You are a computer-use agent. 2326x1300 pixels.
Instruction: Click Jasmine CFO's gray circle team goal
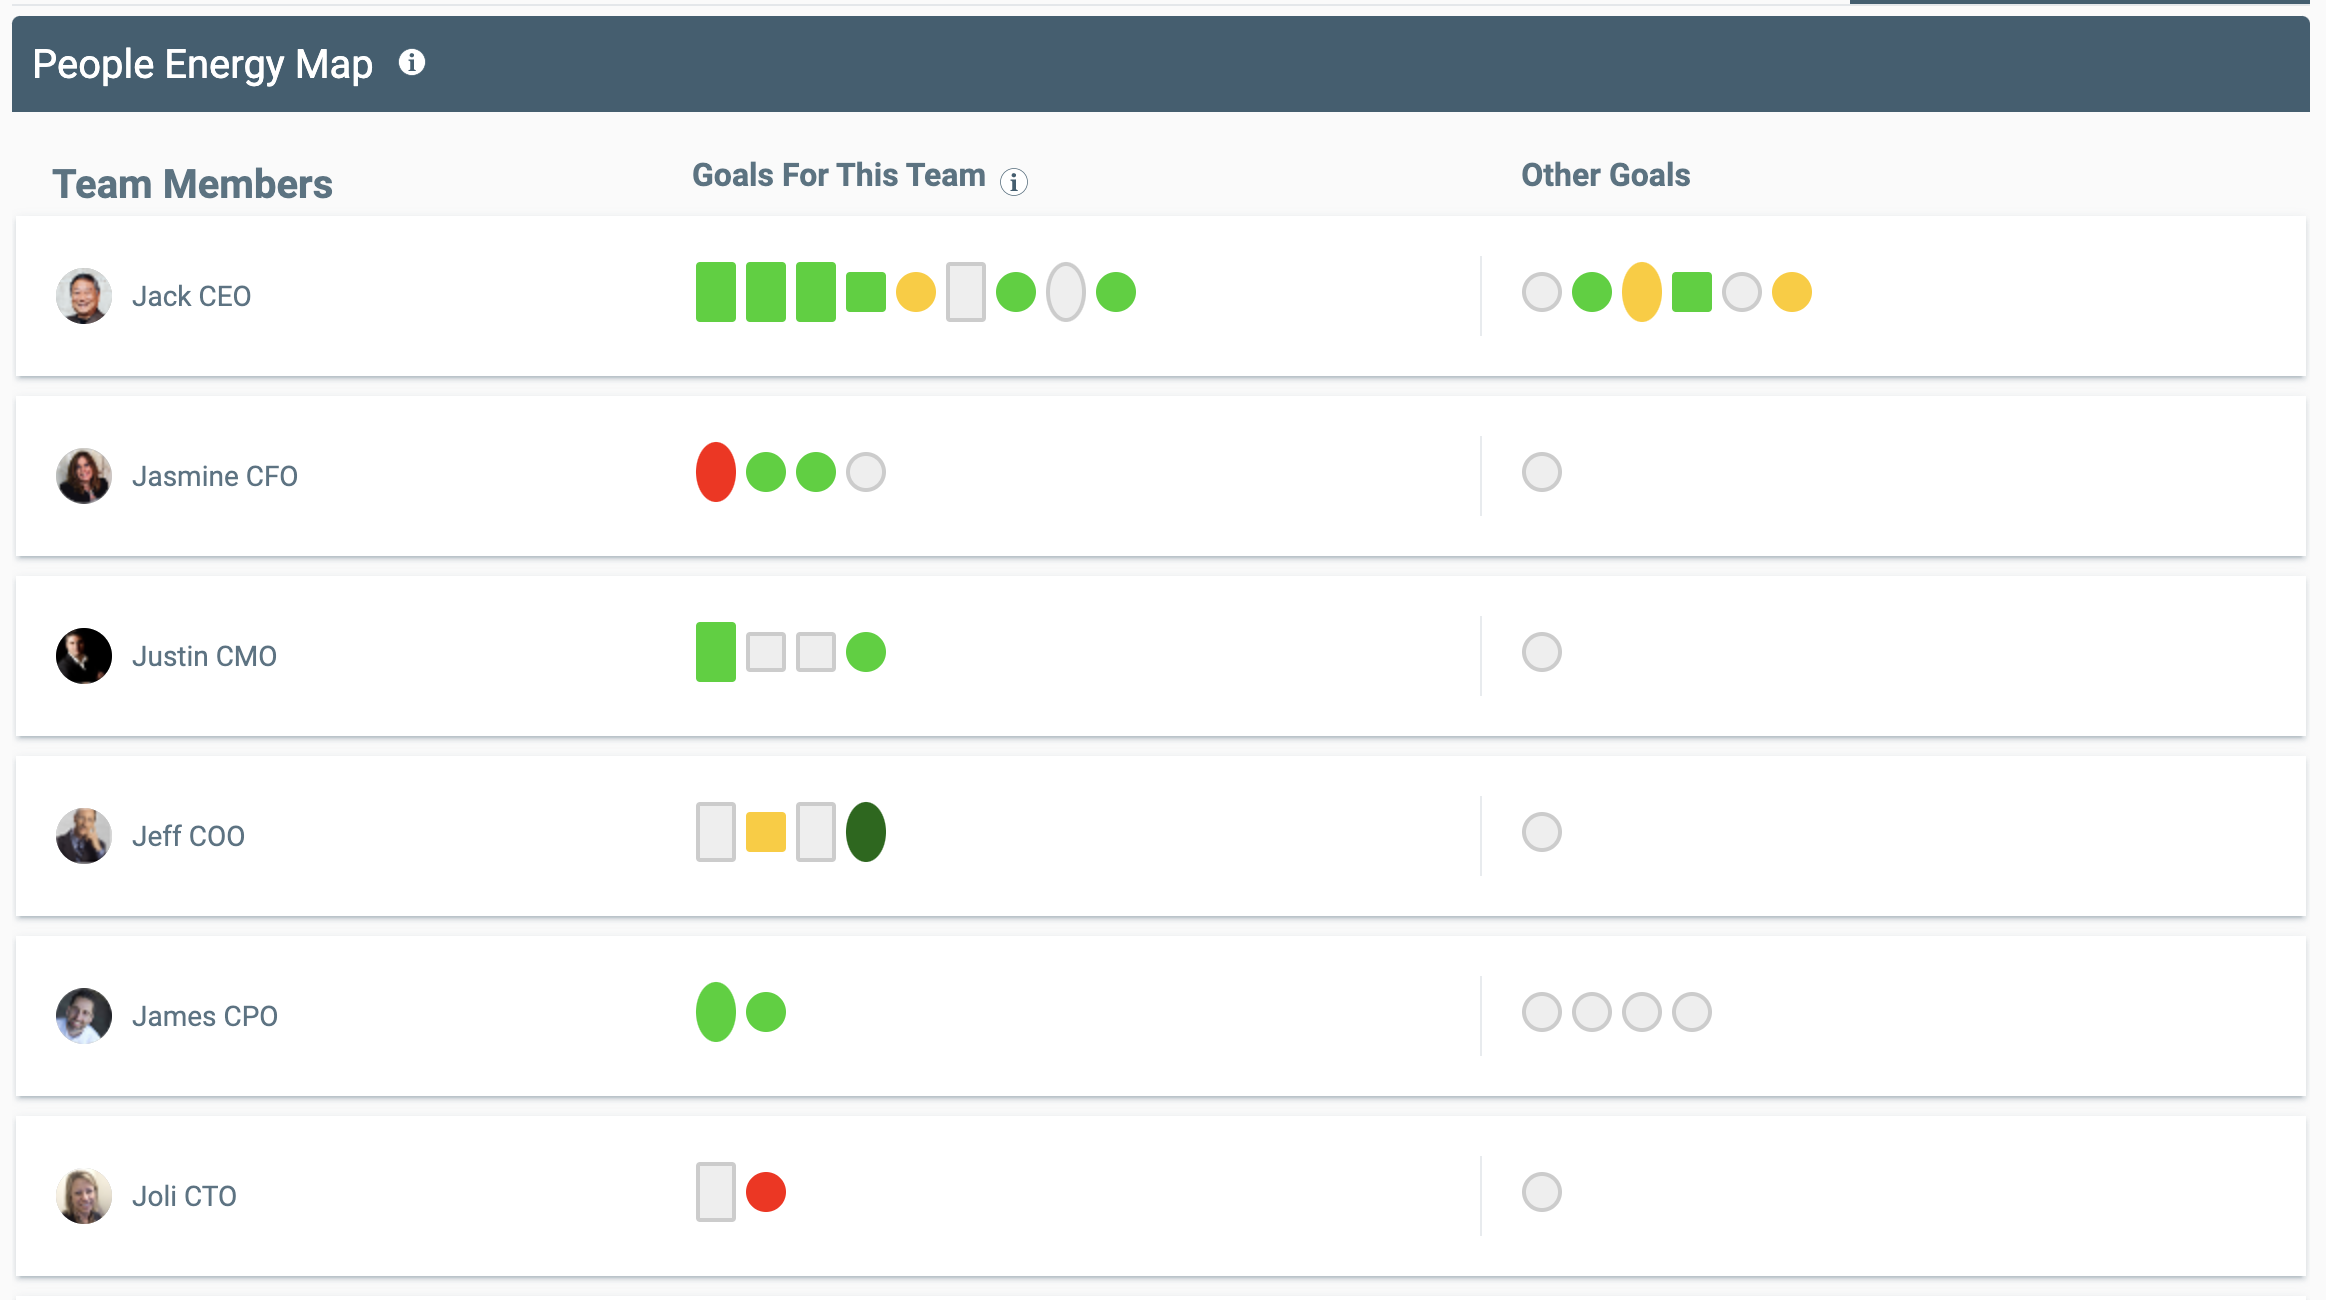[865, 472]
